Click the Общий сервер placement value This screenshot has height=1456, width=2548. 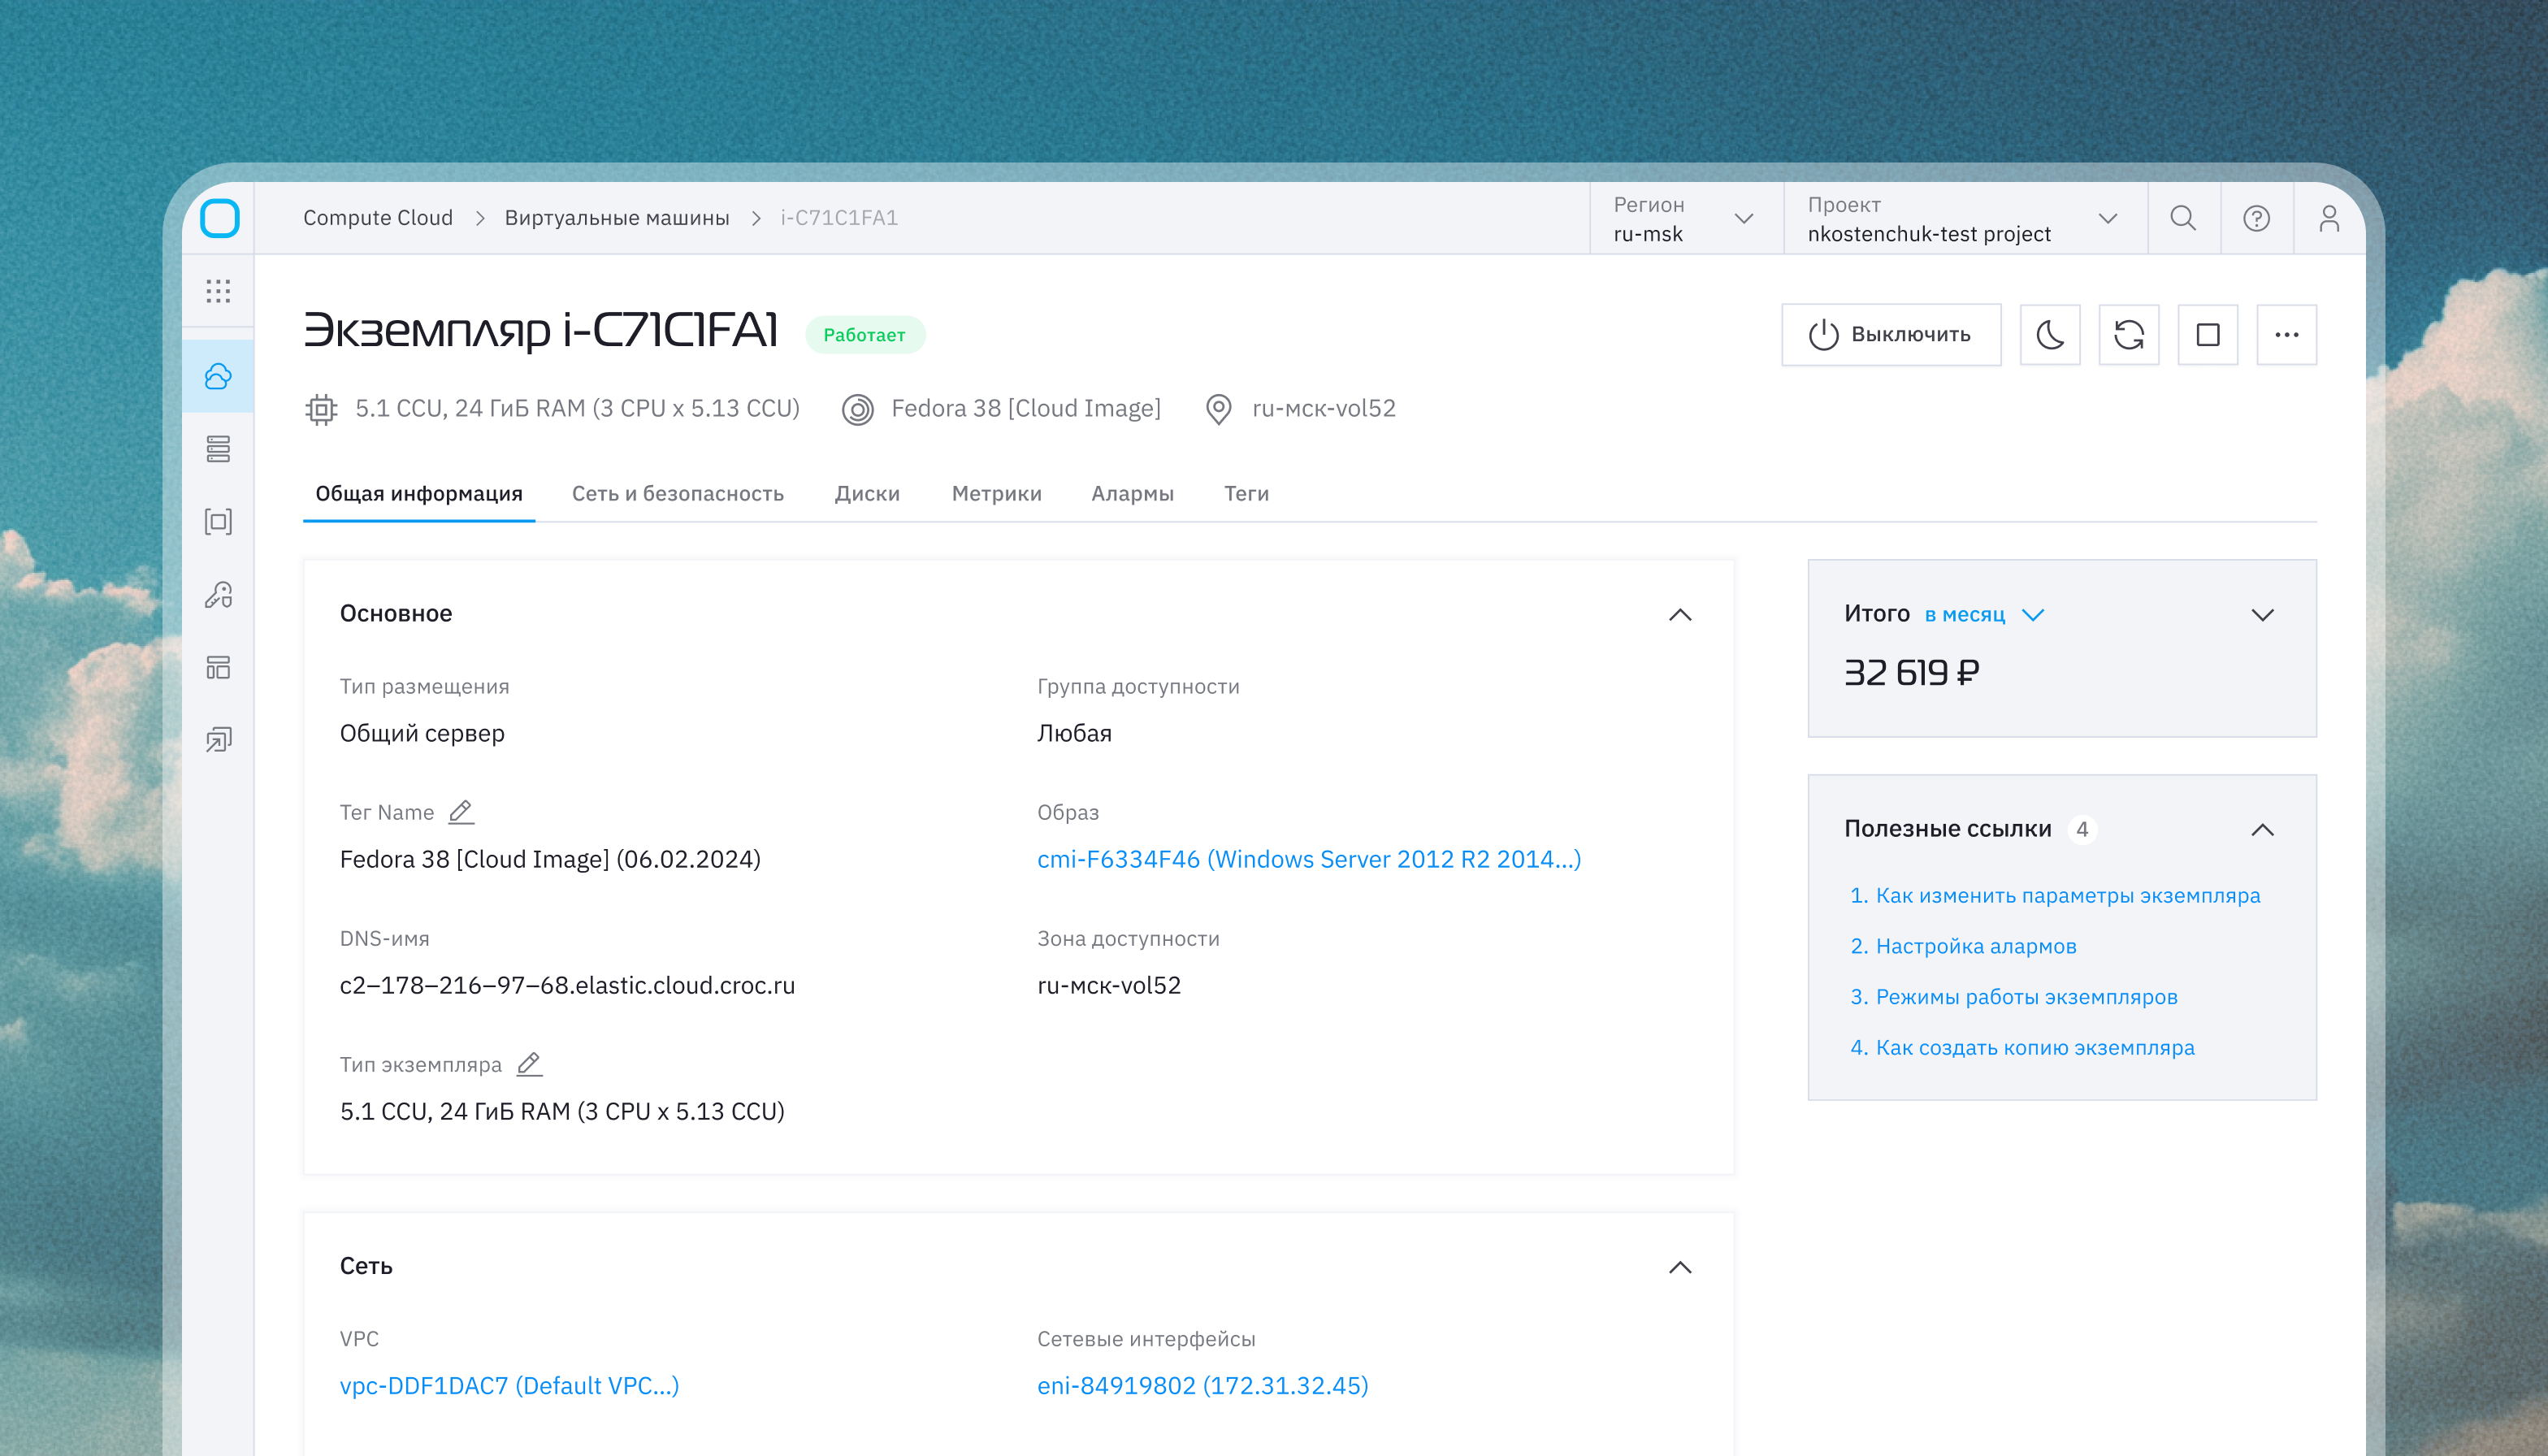[422, 733]
